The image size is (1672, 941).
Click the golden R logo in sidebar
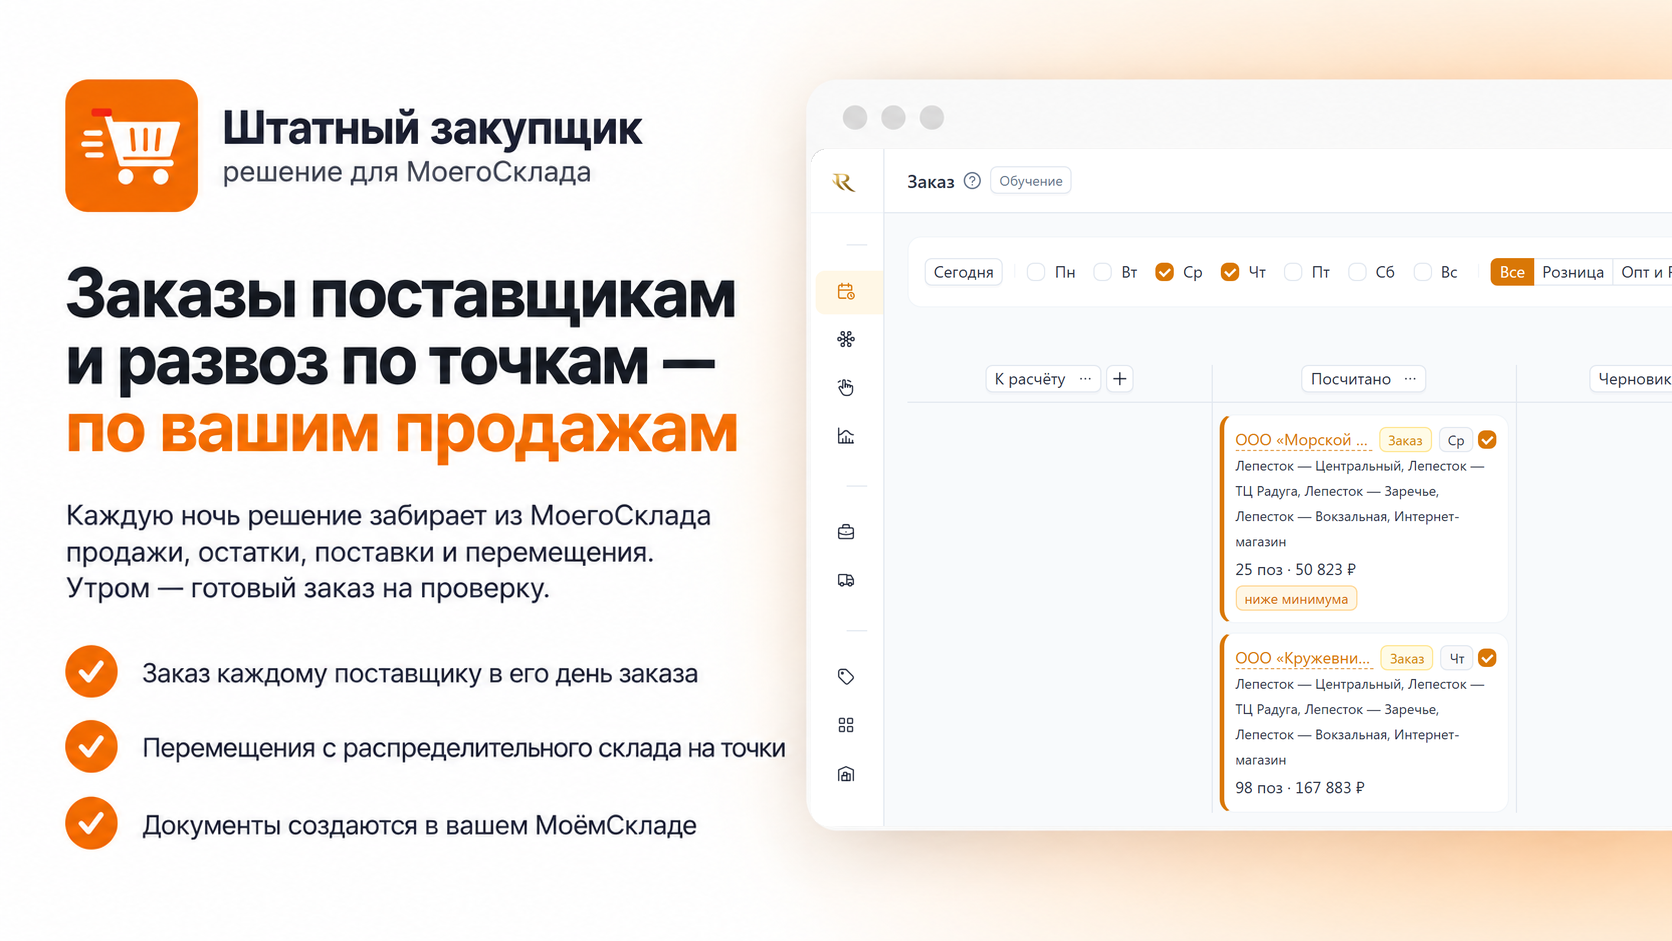(844, 182)
